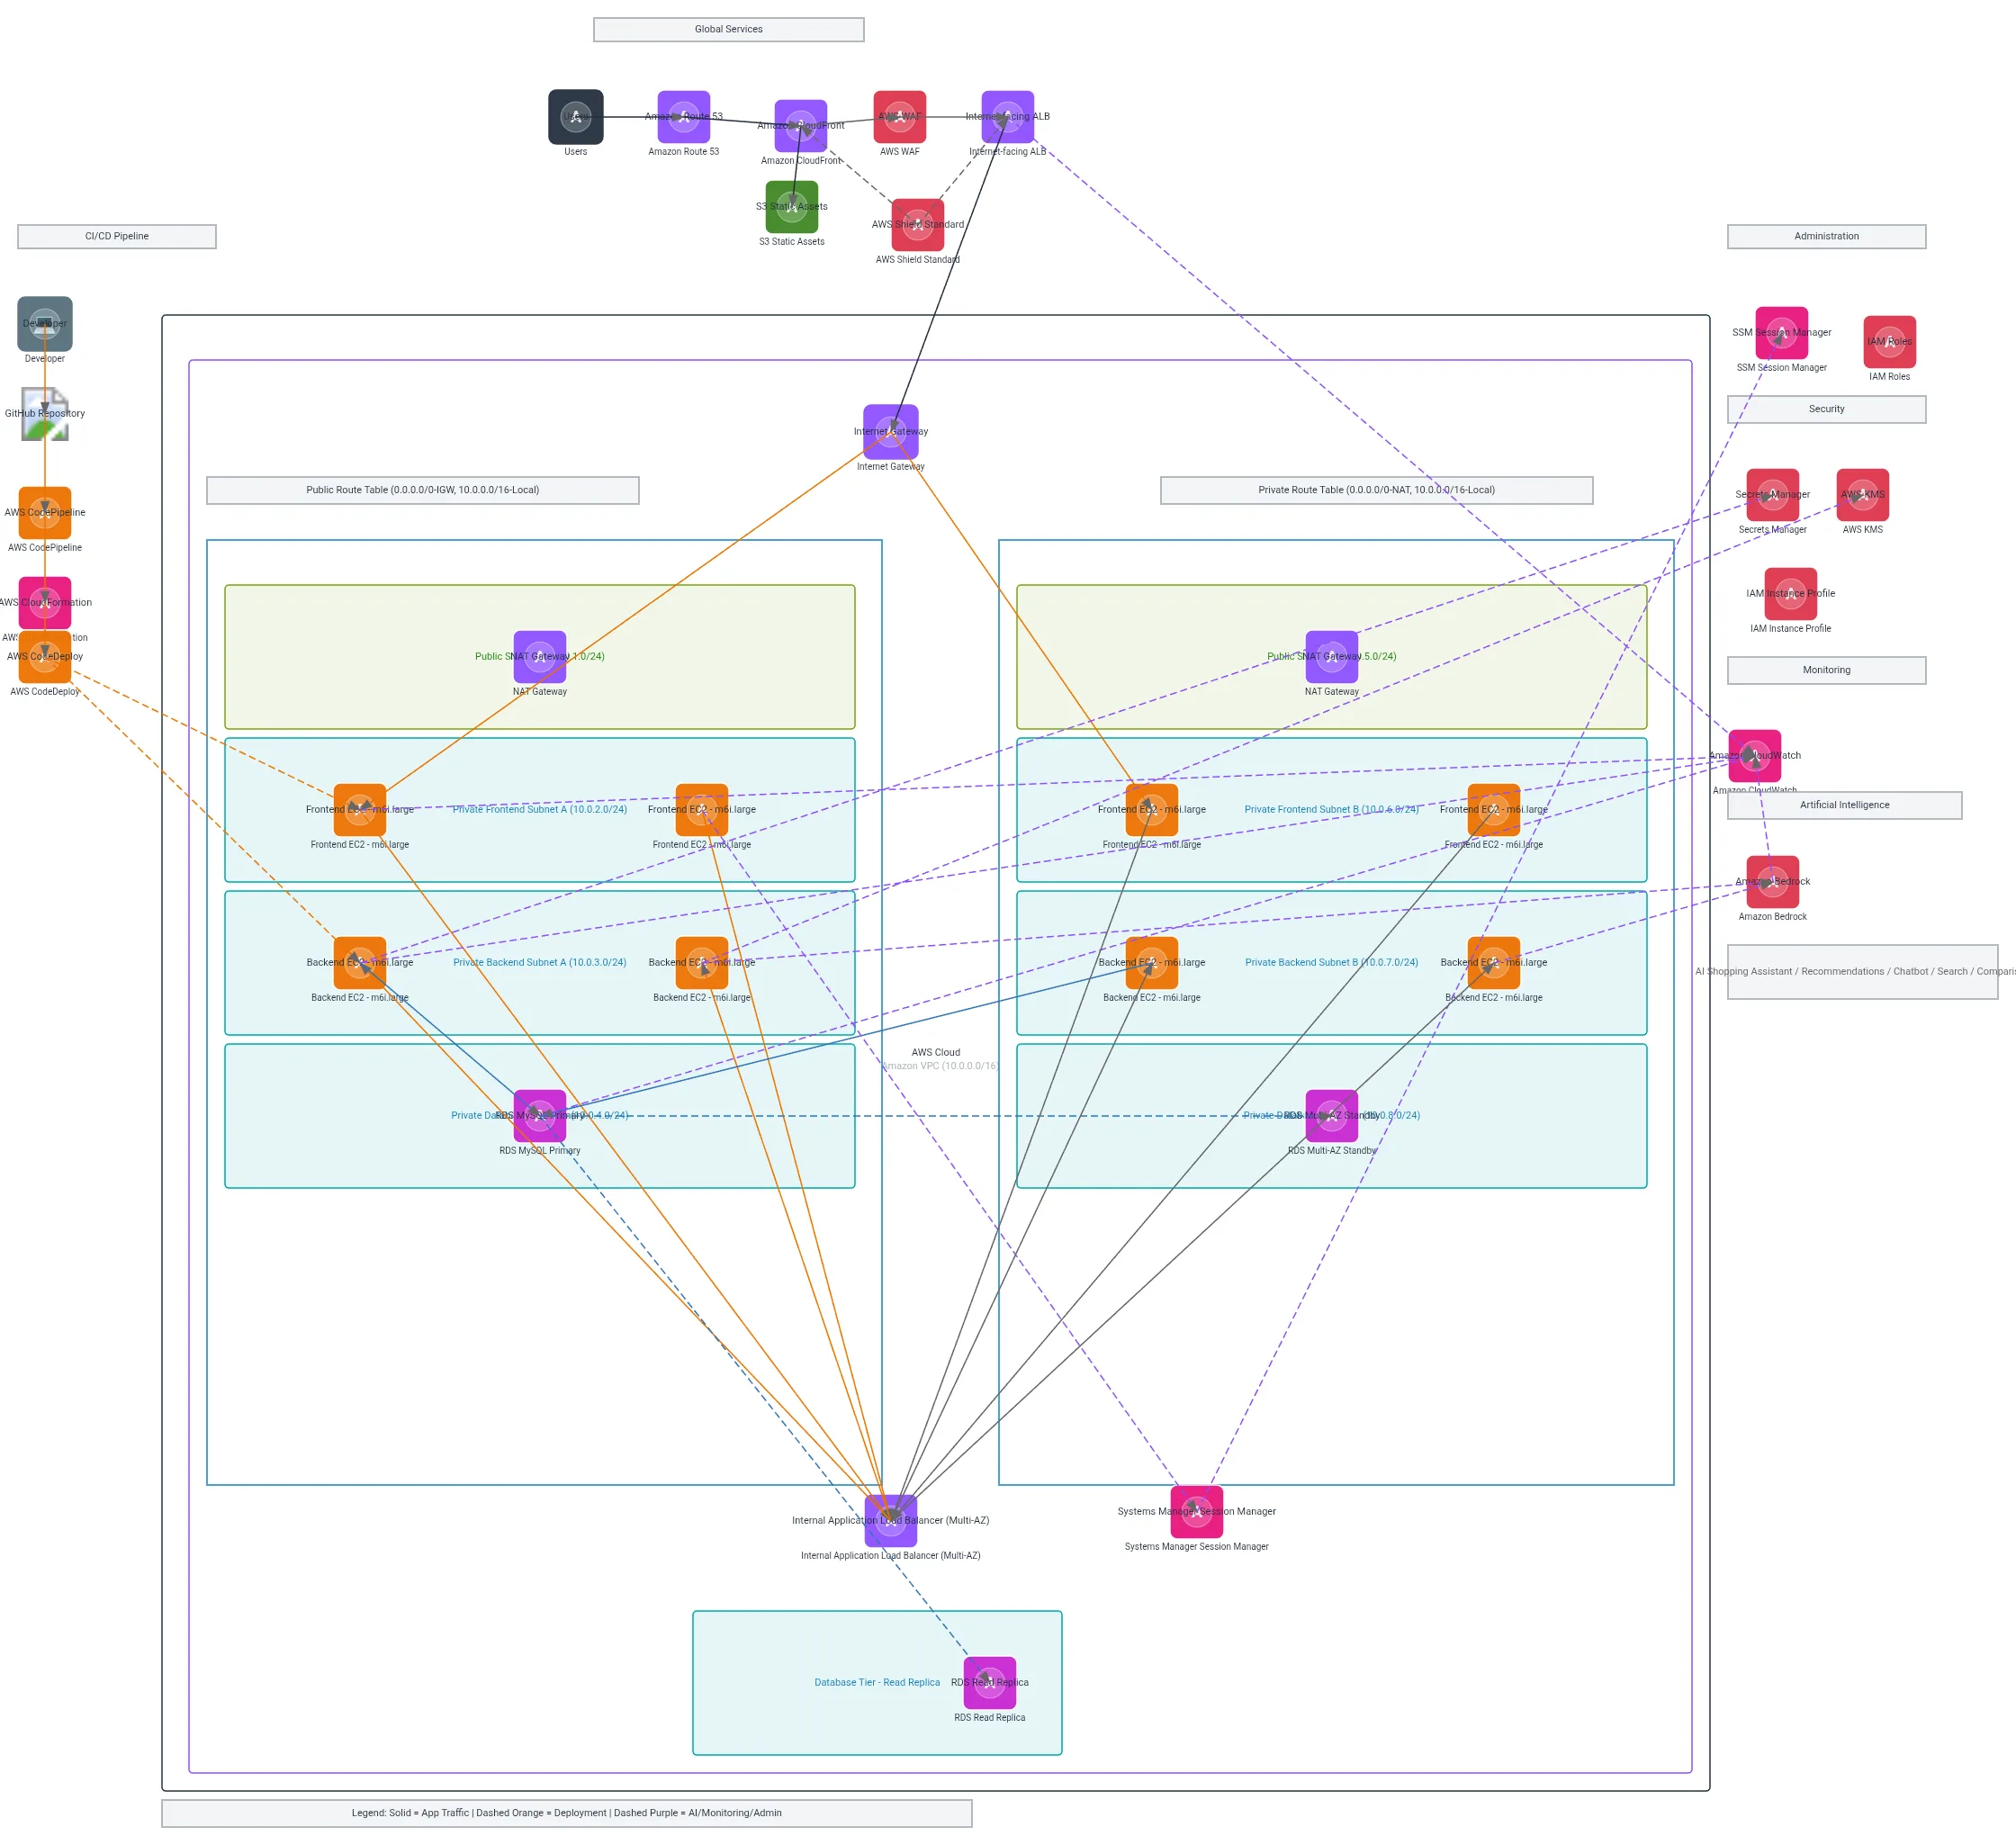The image size is (2016, 1845).
Task: Click NAT Gateway in subnet 10.0.5.0/24
Action: (x=1331, y=656)
